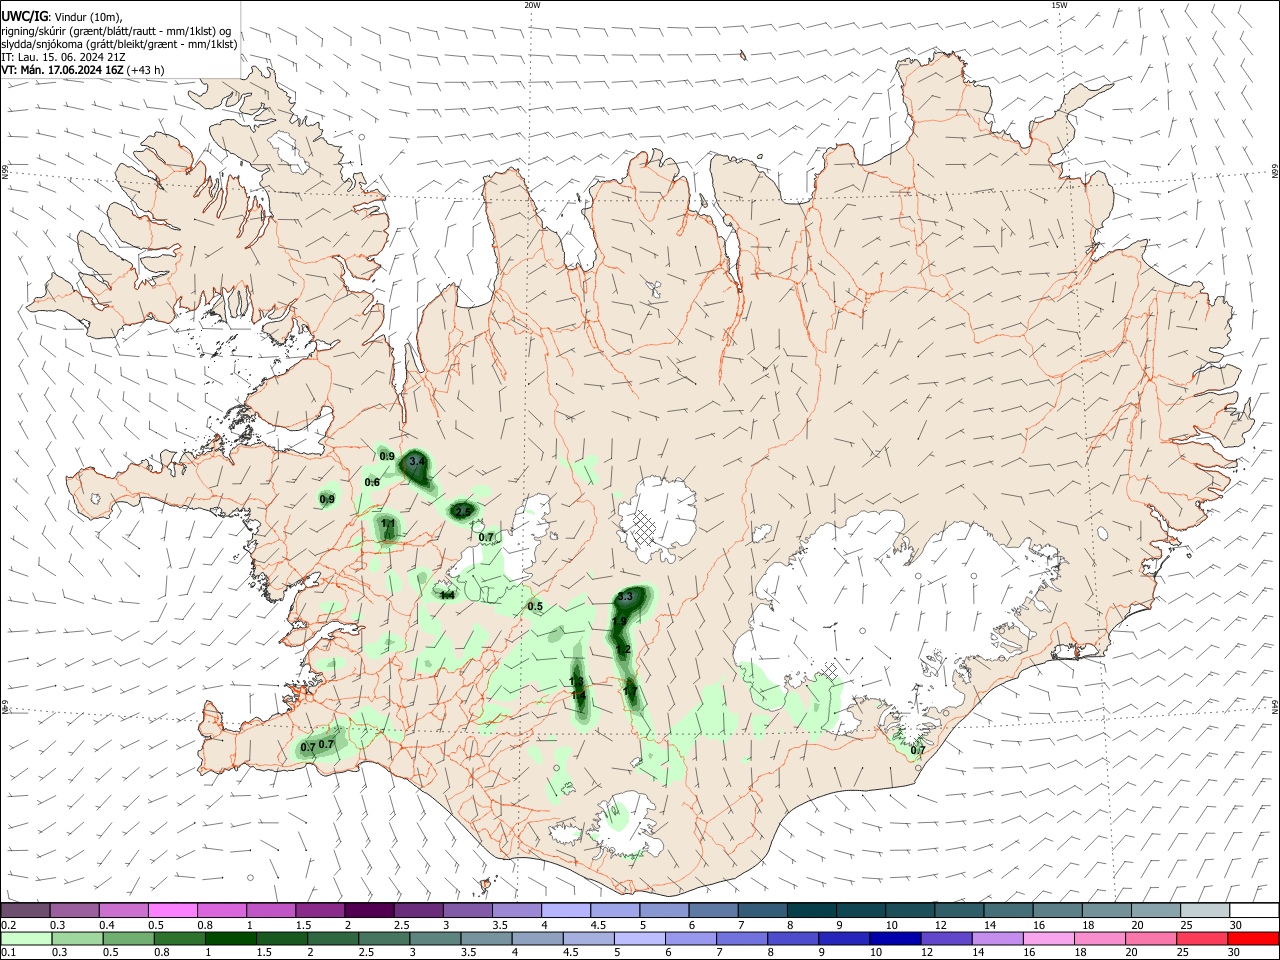Click the bright red swatch ending the rain scale

(x=1253, y=938)
